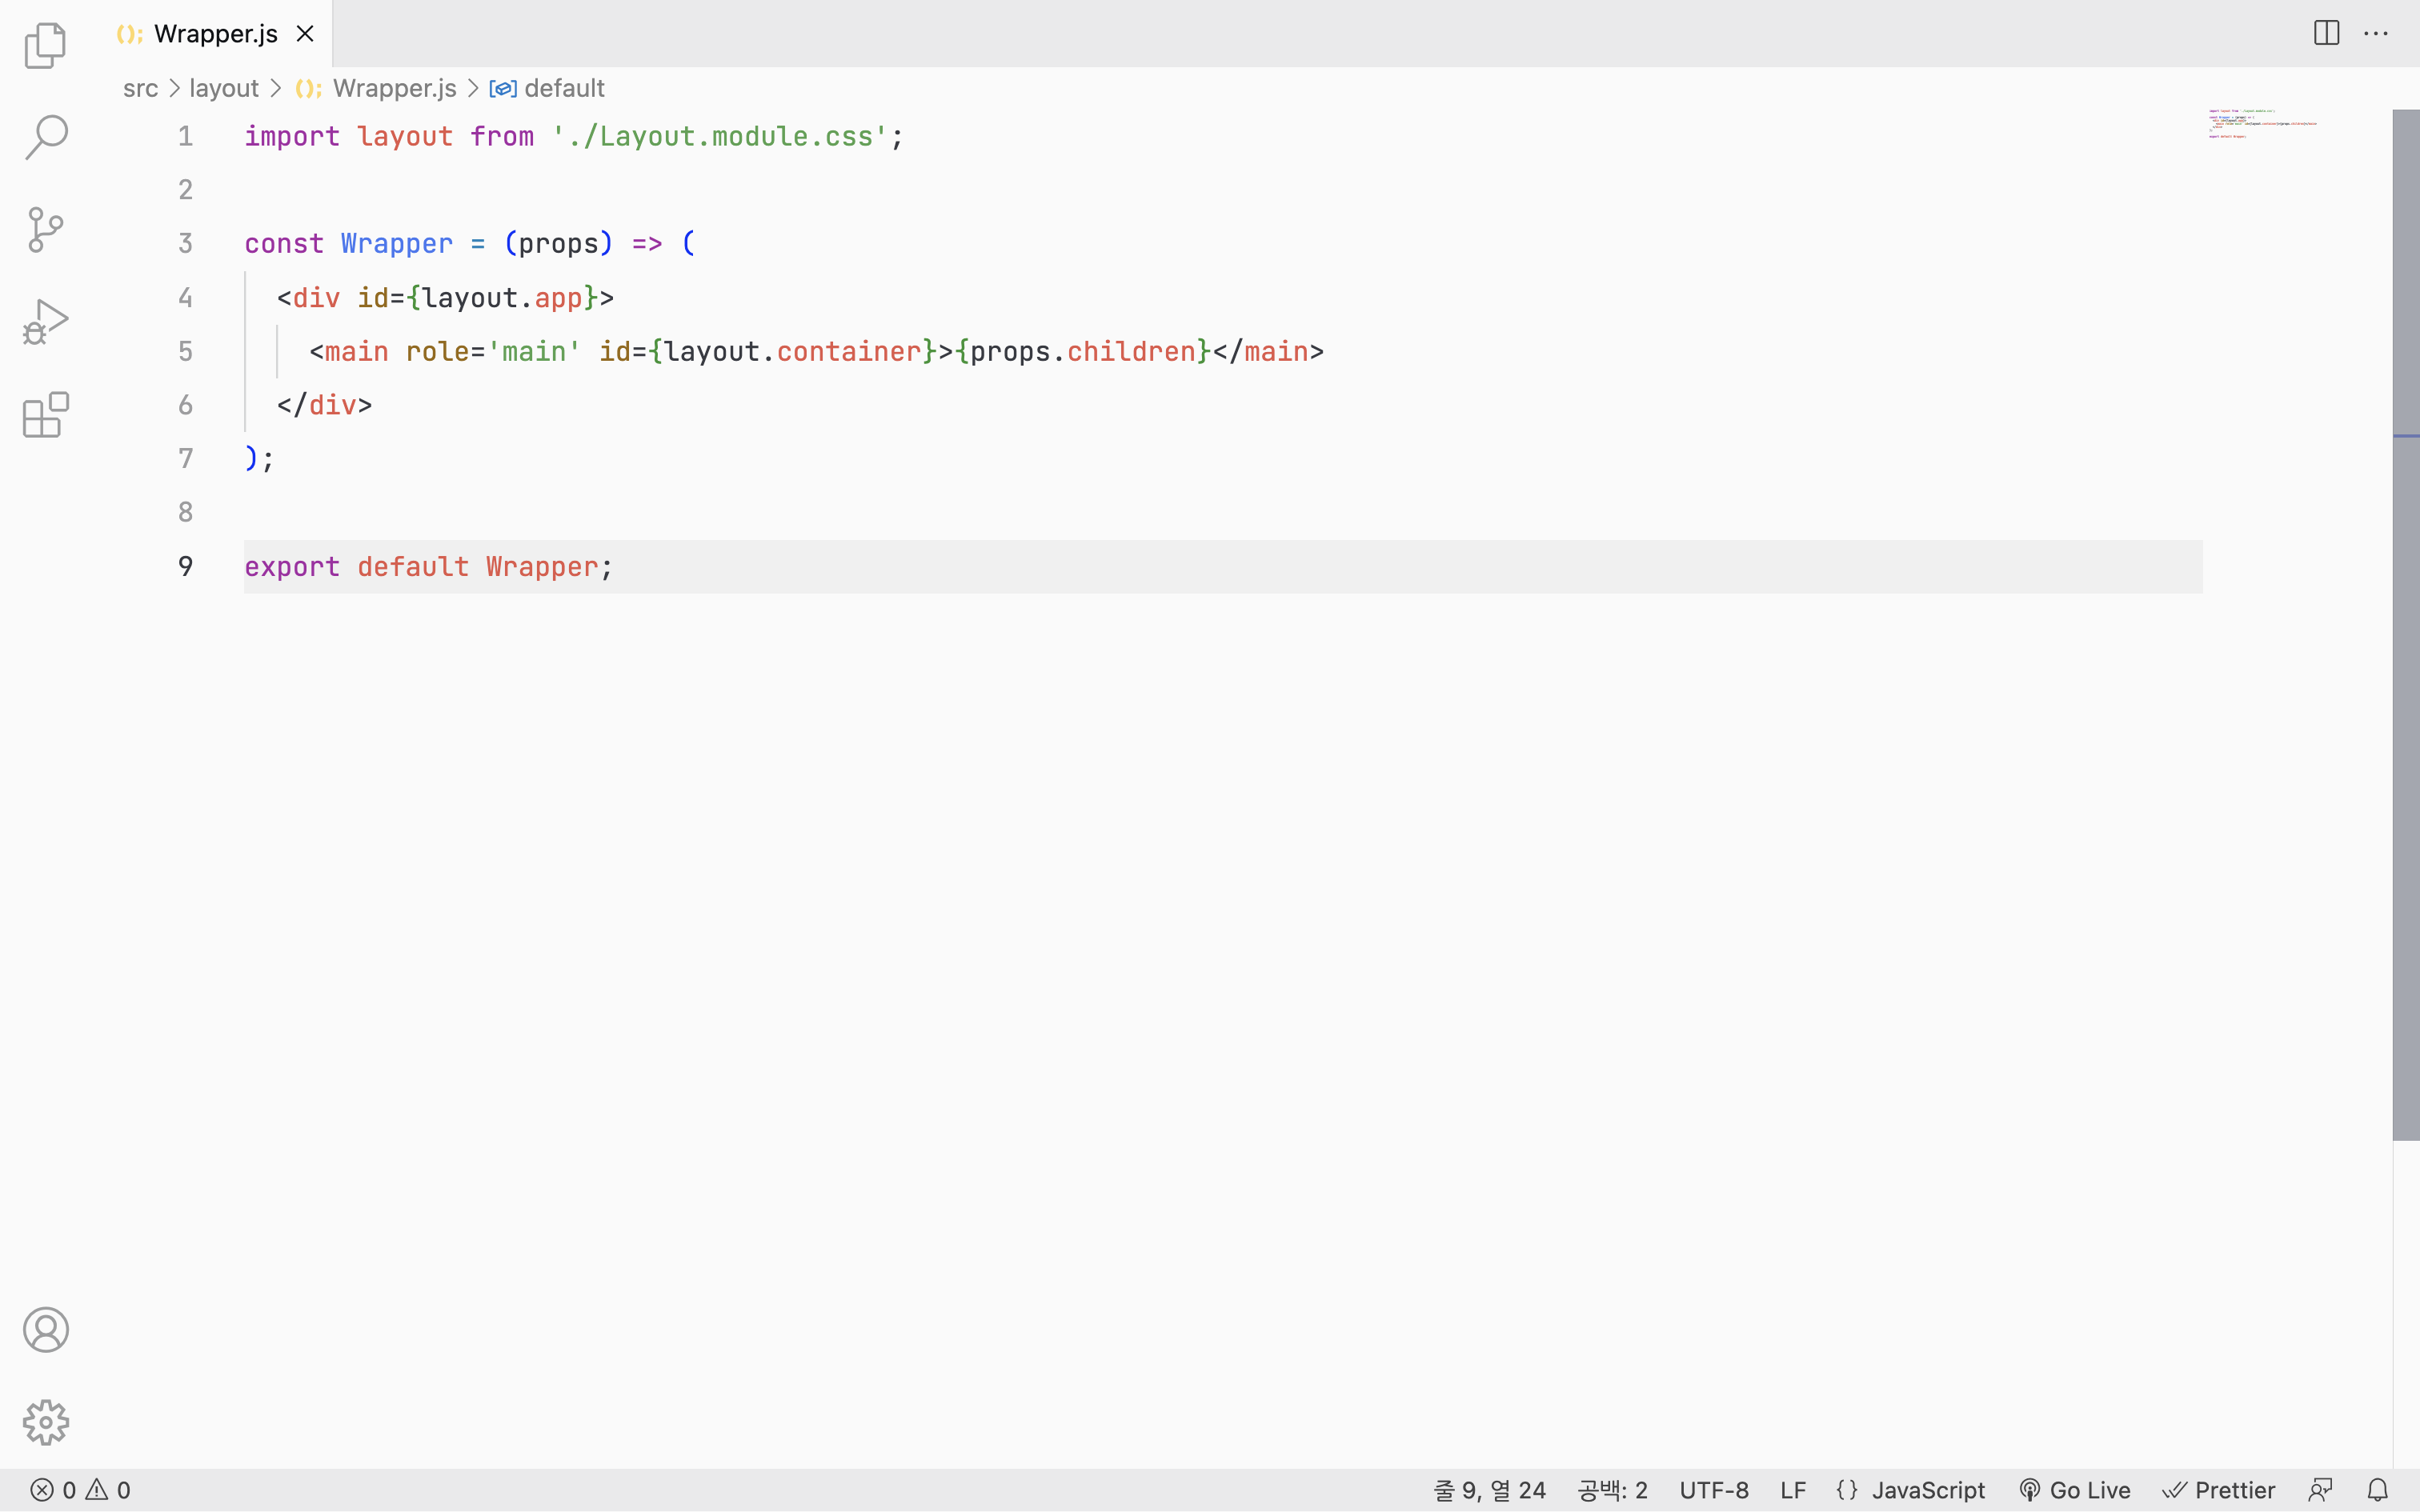This screenshot has height=1512, width=2420.
Task: Split the editor to the right
Action: (2326, 33)
